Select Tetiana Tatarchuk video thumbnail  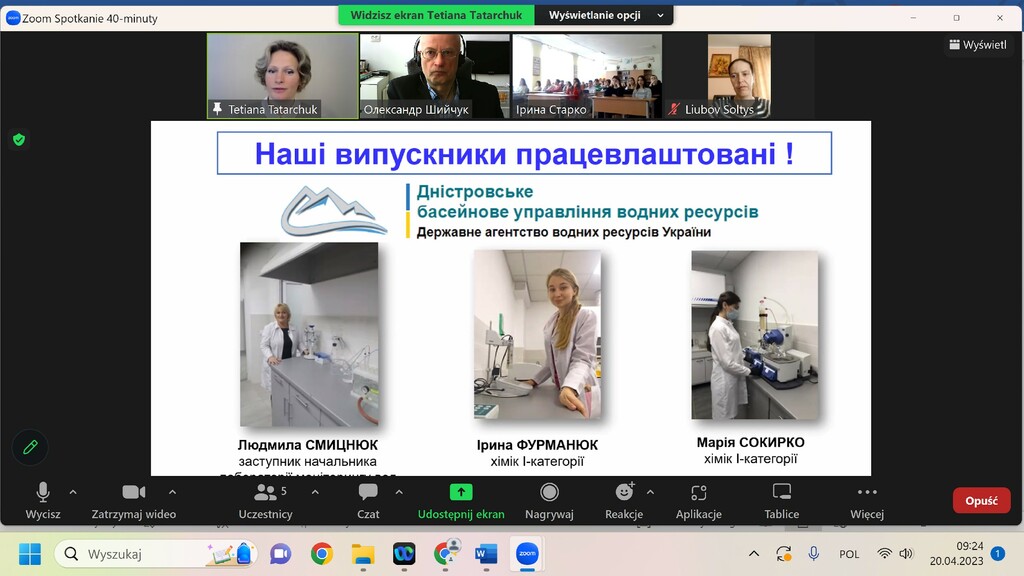[283, 76]
